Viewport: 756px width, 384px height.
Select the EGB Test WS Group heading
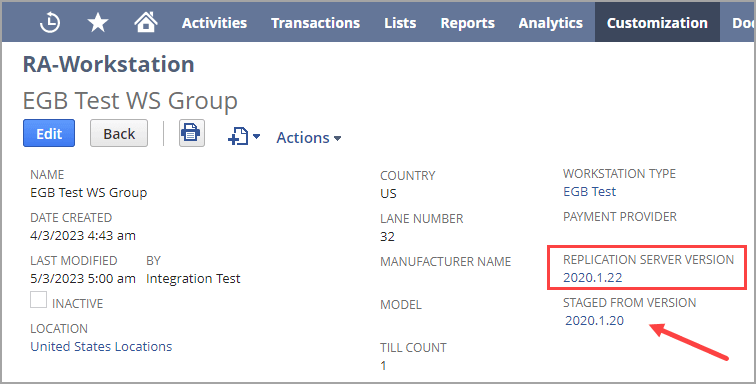130,101
